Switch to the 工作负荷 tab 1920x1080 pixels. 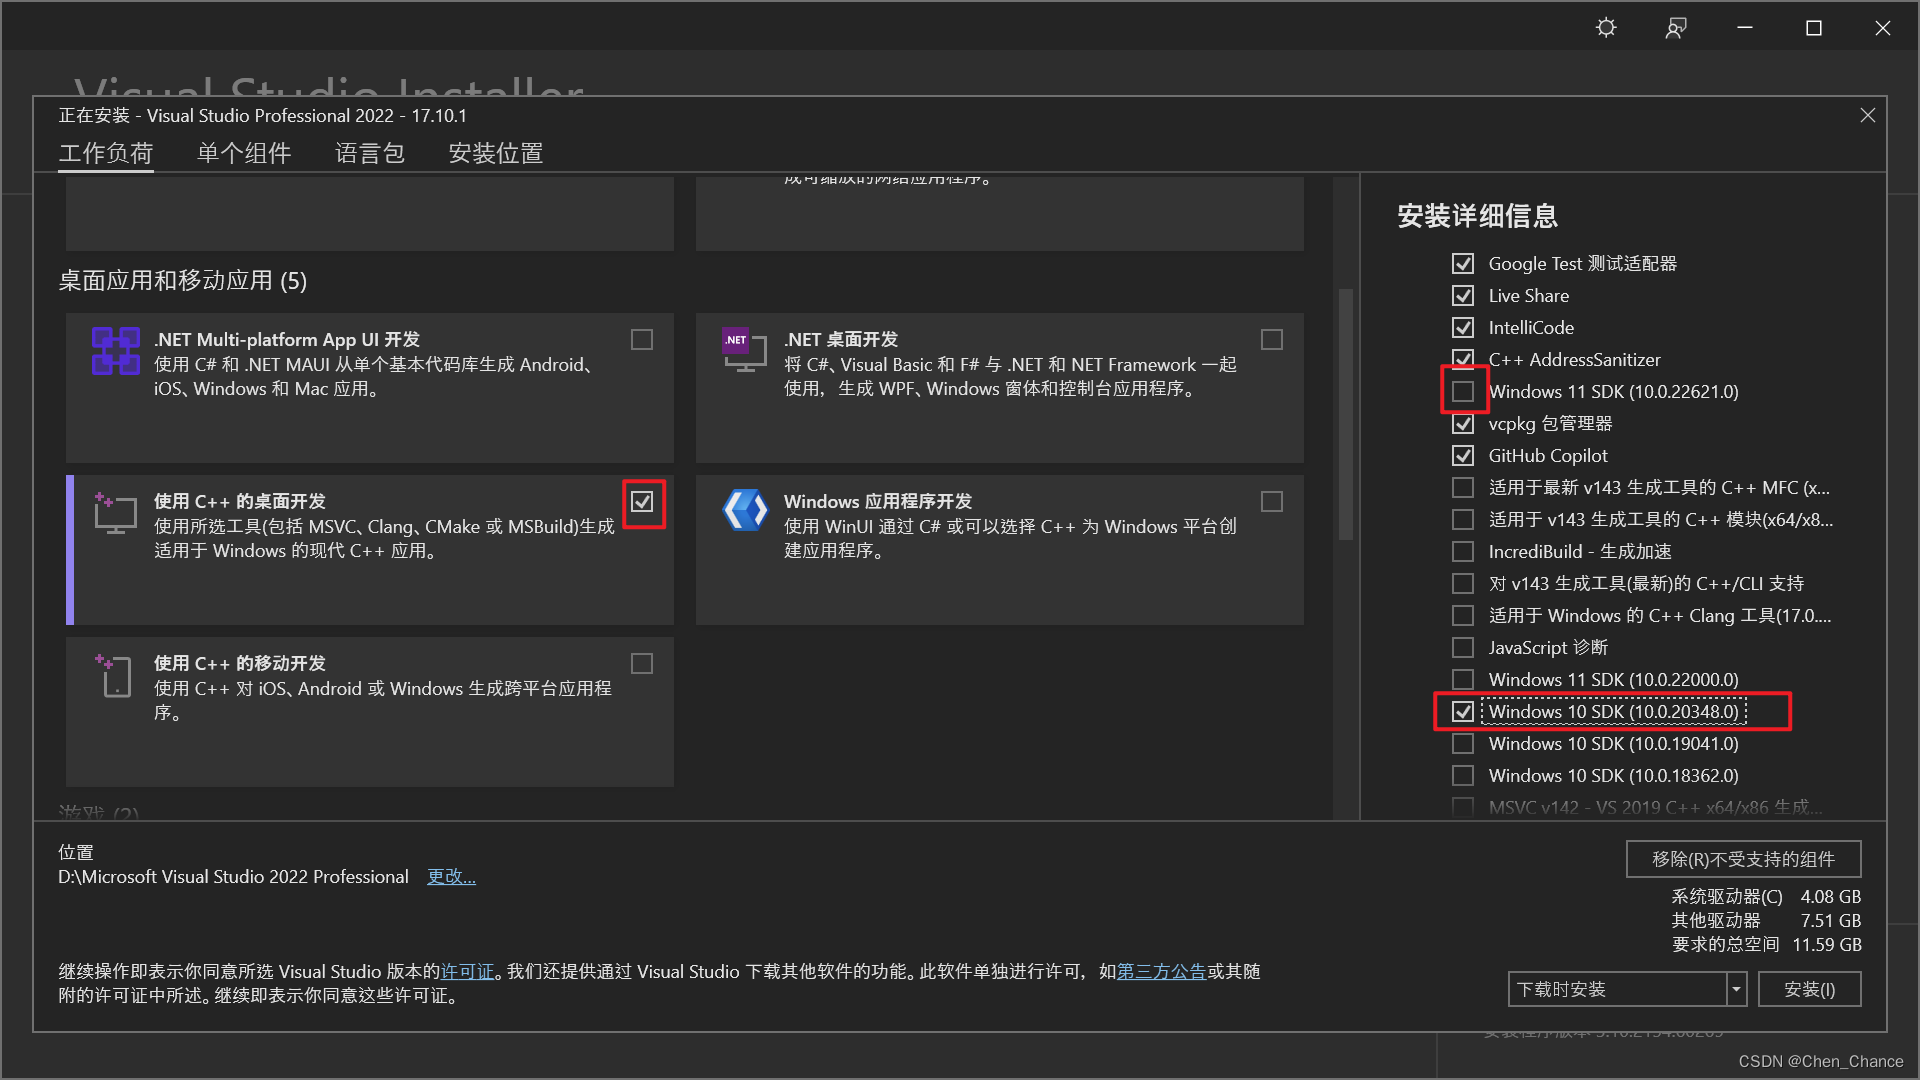pyautogui.click(x=106, y=153)
